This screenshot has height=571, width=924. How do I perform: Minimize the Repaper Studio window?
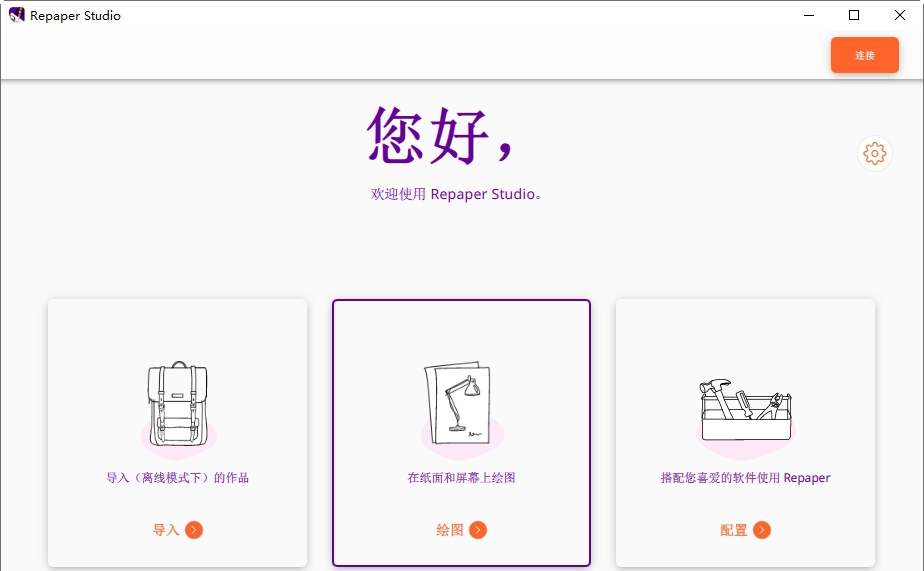pos(809,15)
